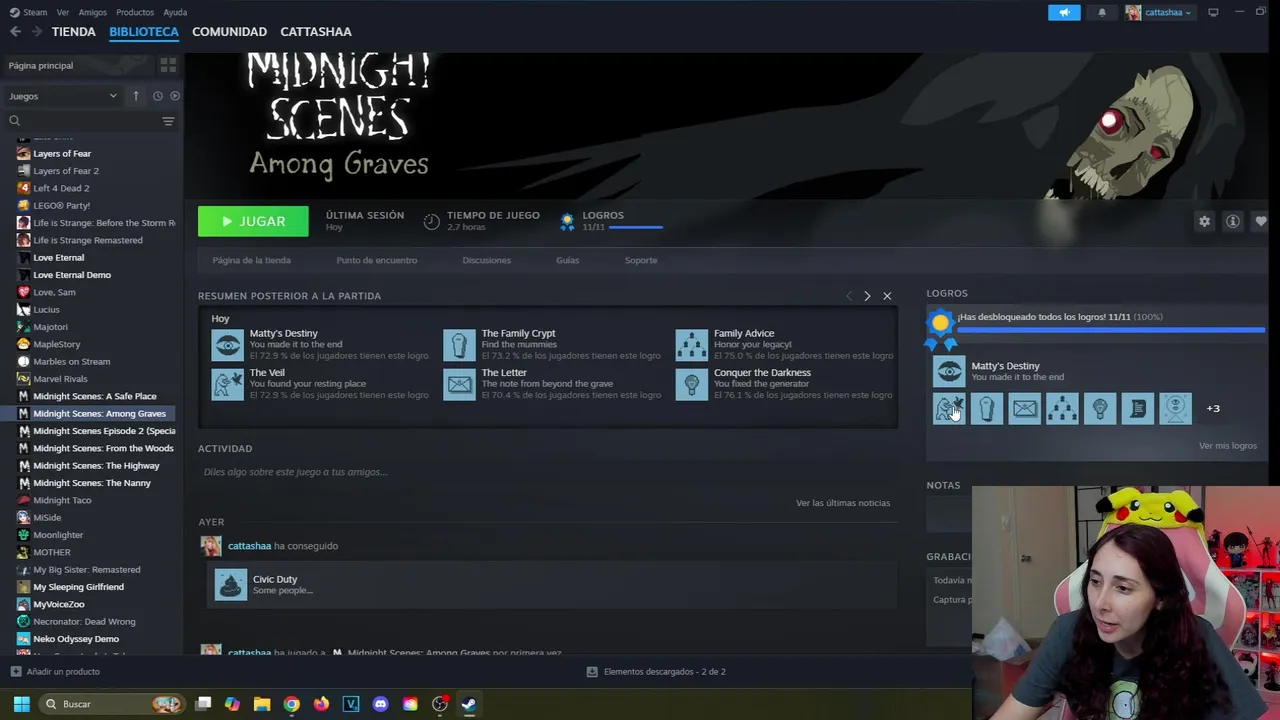Open the Productos menu
The image size is (1280, 720).
point(135,12)
